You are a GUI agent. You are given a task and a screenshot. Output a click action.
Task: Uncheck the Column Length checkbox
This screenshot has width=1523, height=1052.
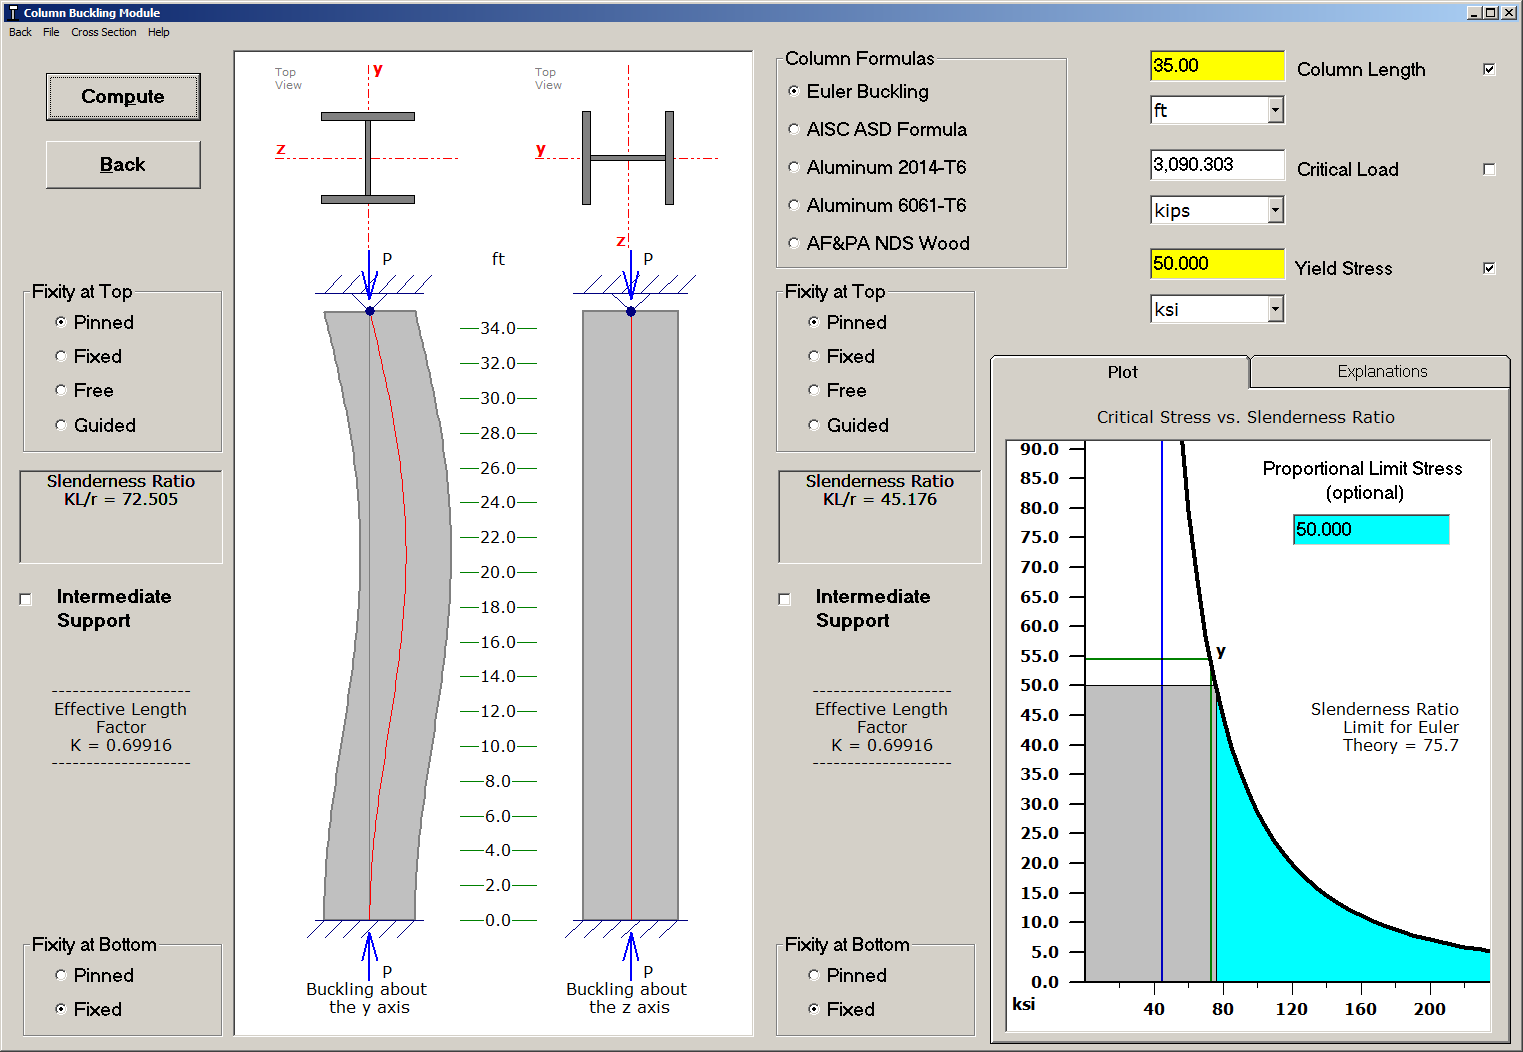coord(1489,69)
